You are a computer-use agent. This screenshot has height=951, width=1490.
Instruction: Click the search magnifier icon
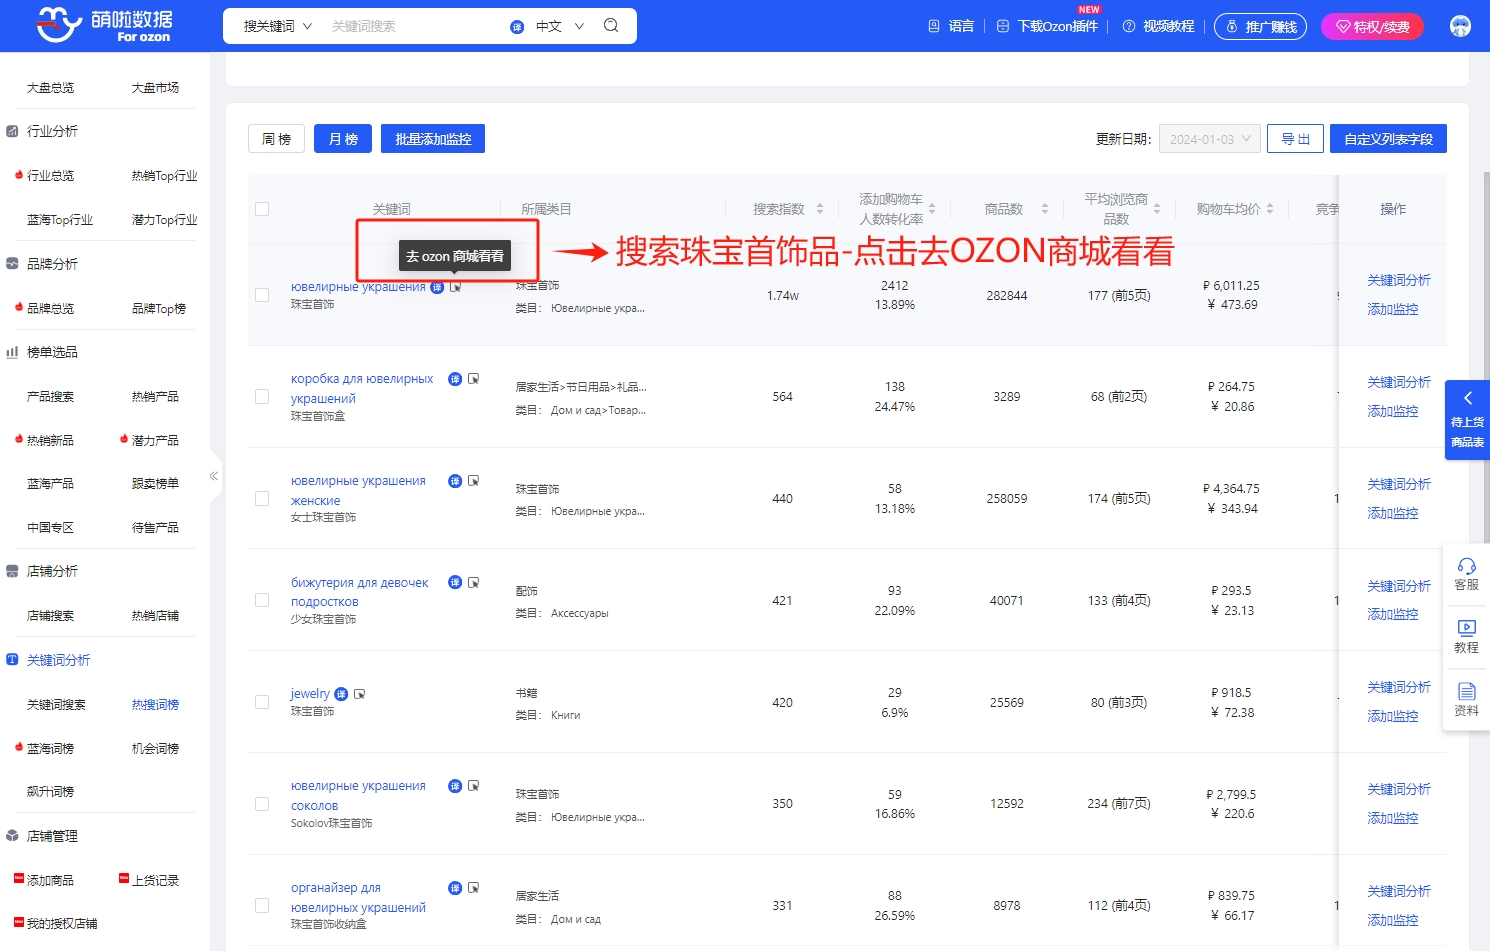[x=611, y=26]
